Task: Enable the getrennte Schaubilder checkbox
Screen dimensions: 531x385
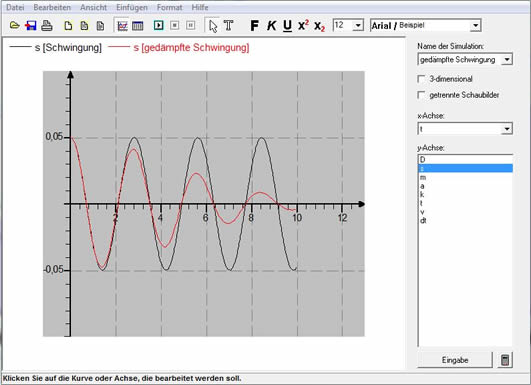Action: (x=421, y=95)
